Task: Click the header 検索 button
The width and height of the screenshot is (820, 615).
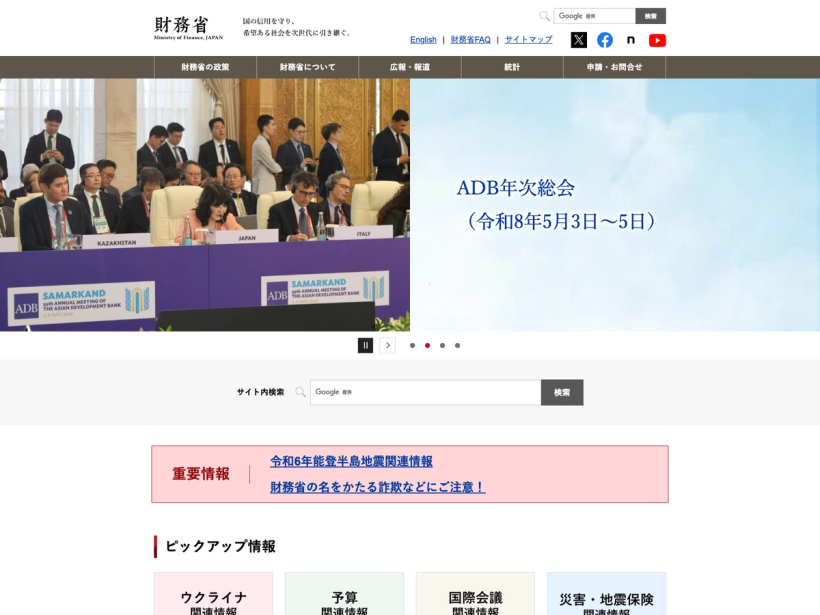Action: pyautogui.click(x=651, y=16)
